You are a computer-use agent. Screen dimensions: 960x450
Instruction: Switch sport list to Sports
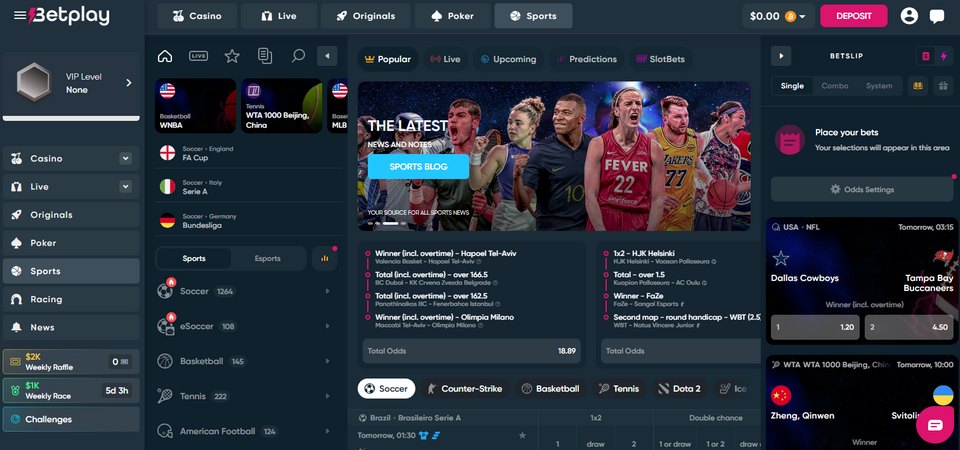[194, 258]
